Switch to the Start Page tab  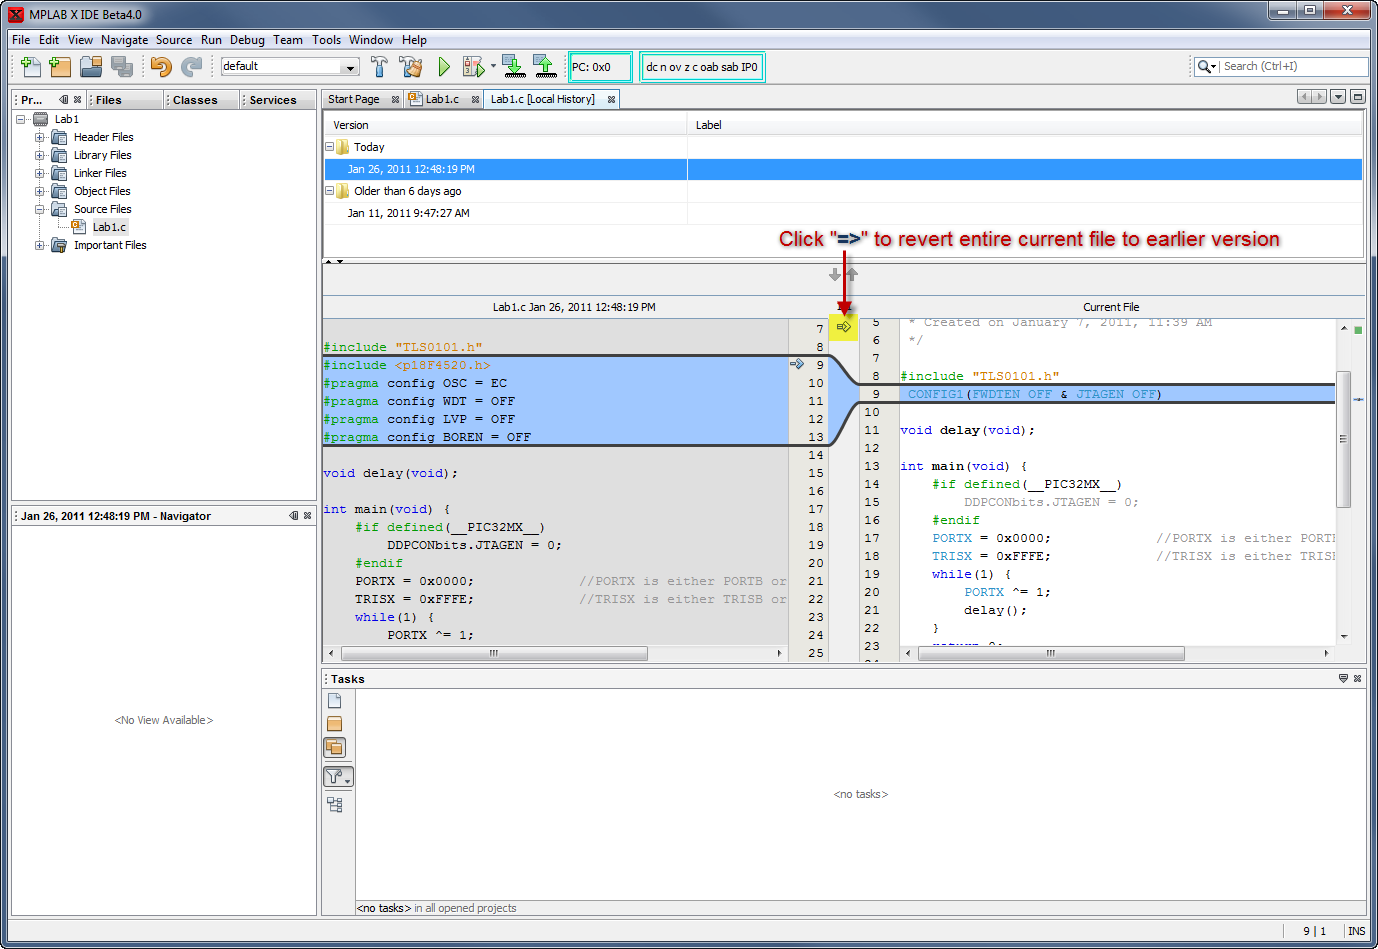(x=354, y=99)
